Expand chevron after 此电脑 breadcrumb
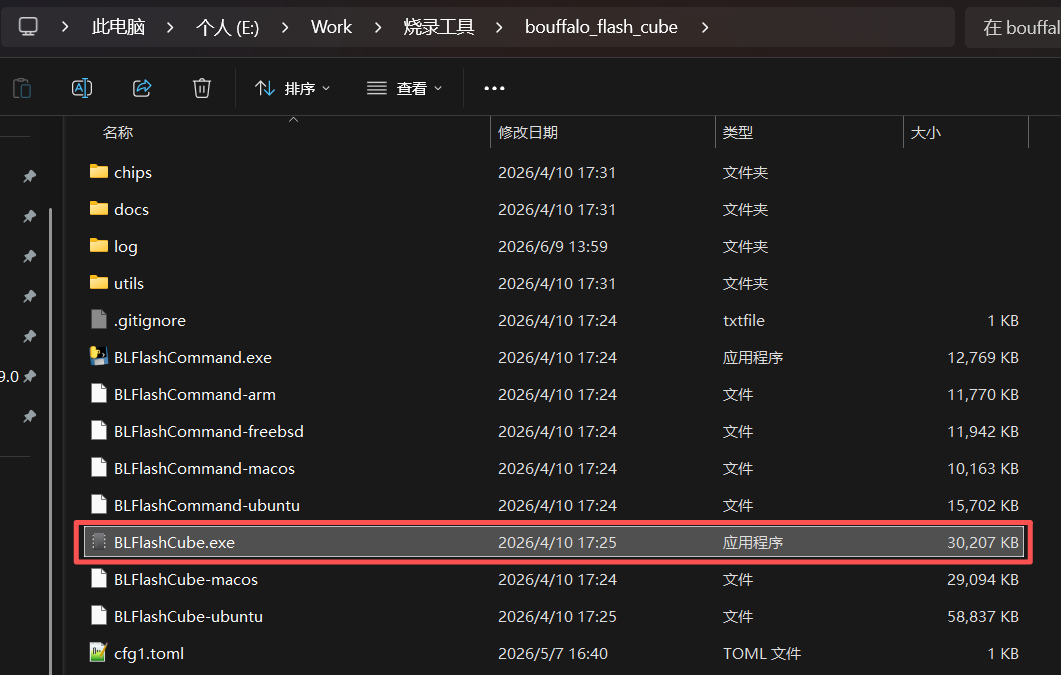Image resolution: width=1061 pixels, height=675 pixels. pyautogui.click(x=170, y=27)
